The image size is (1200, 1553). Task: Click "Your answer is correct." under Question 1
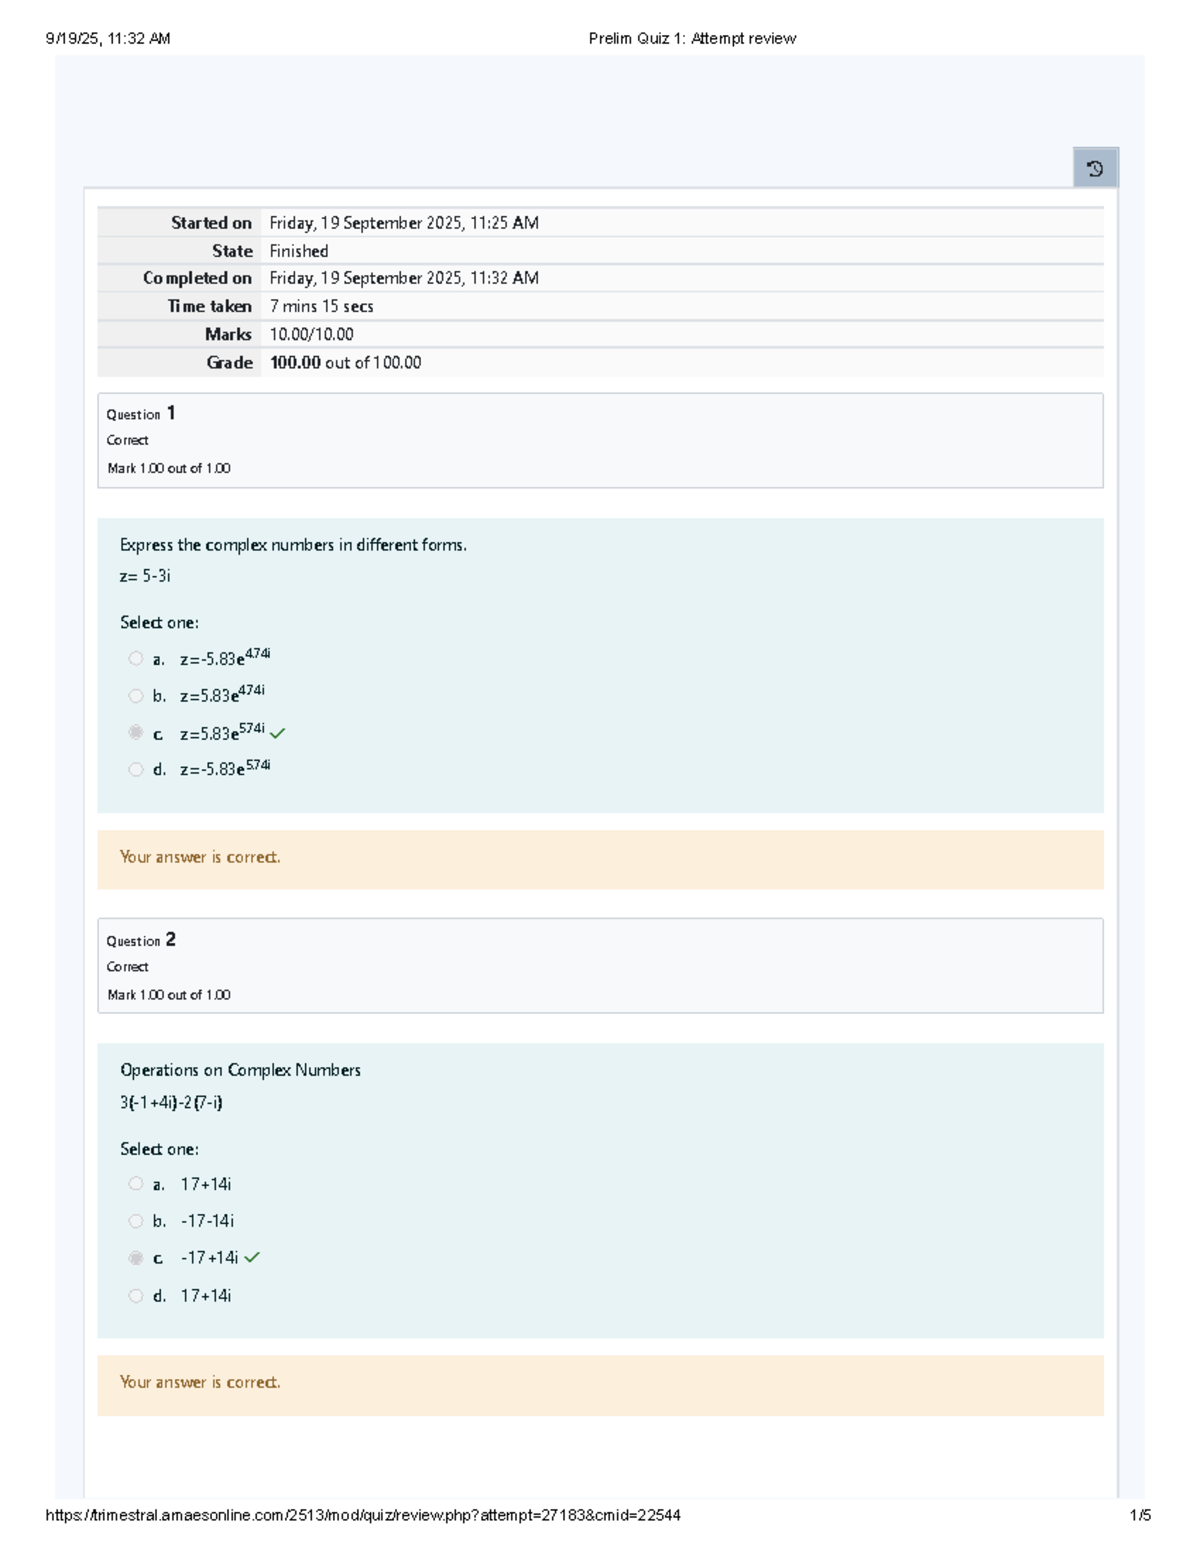tap(200, 857)
